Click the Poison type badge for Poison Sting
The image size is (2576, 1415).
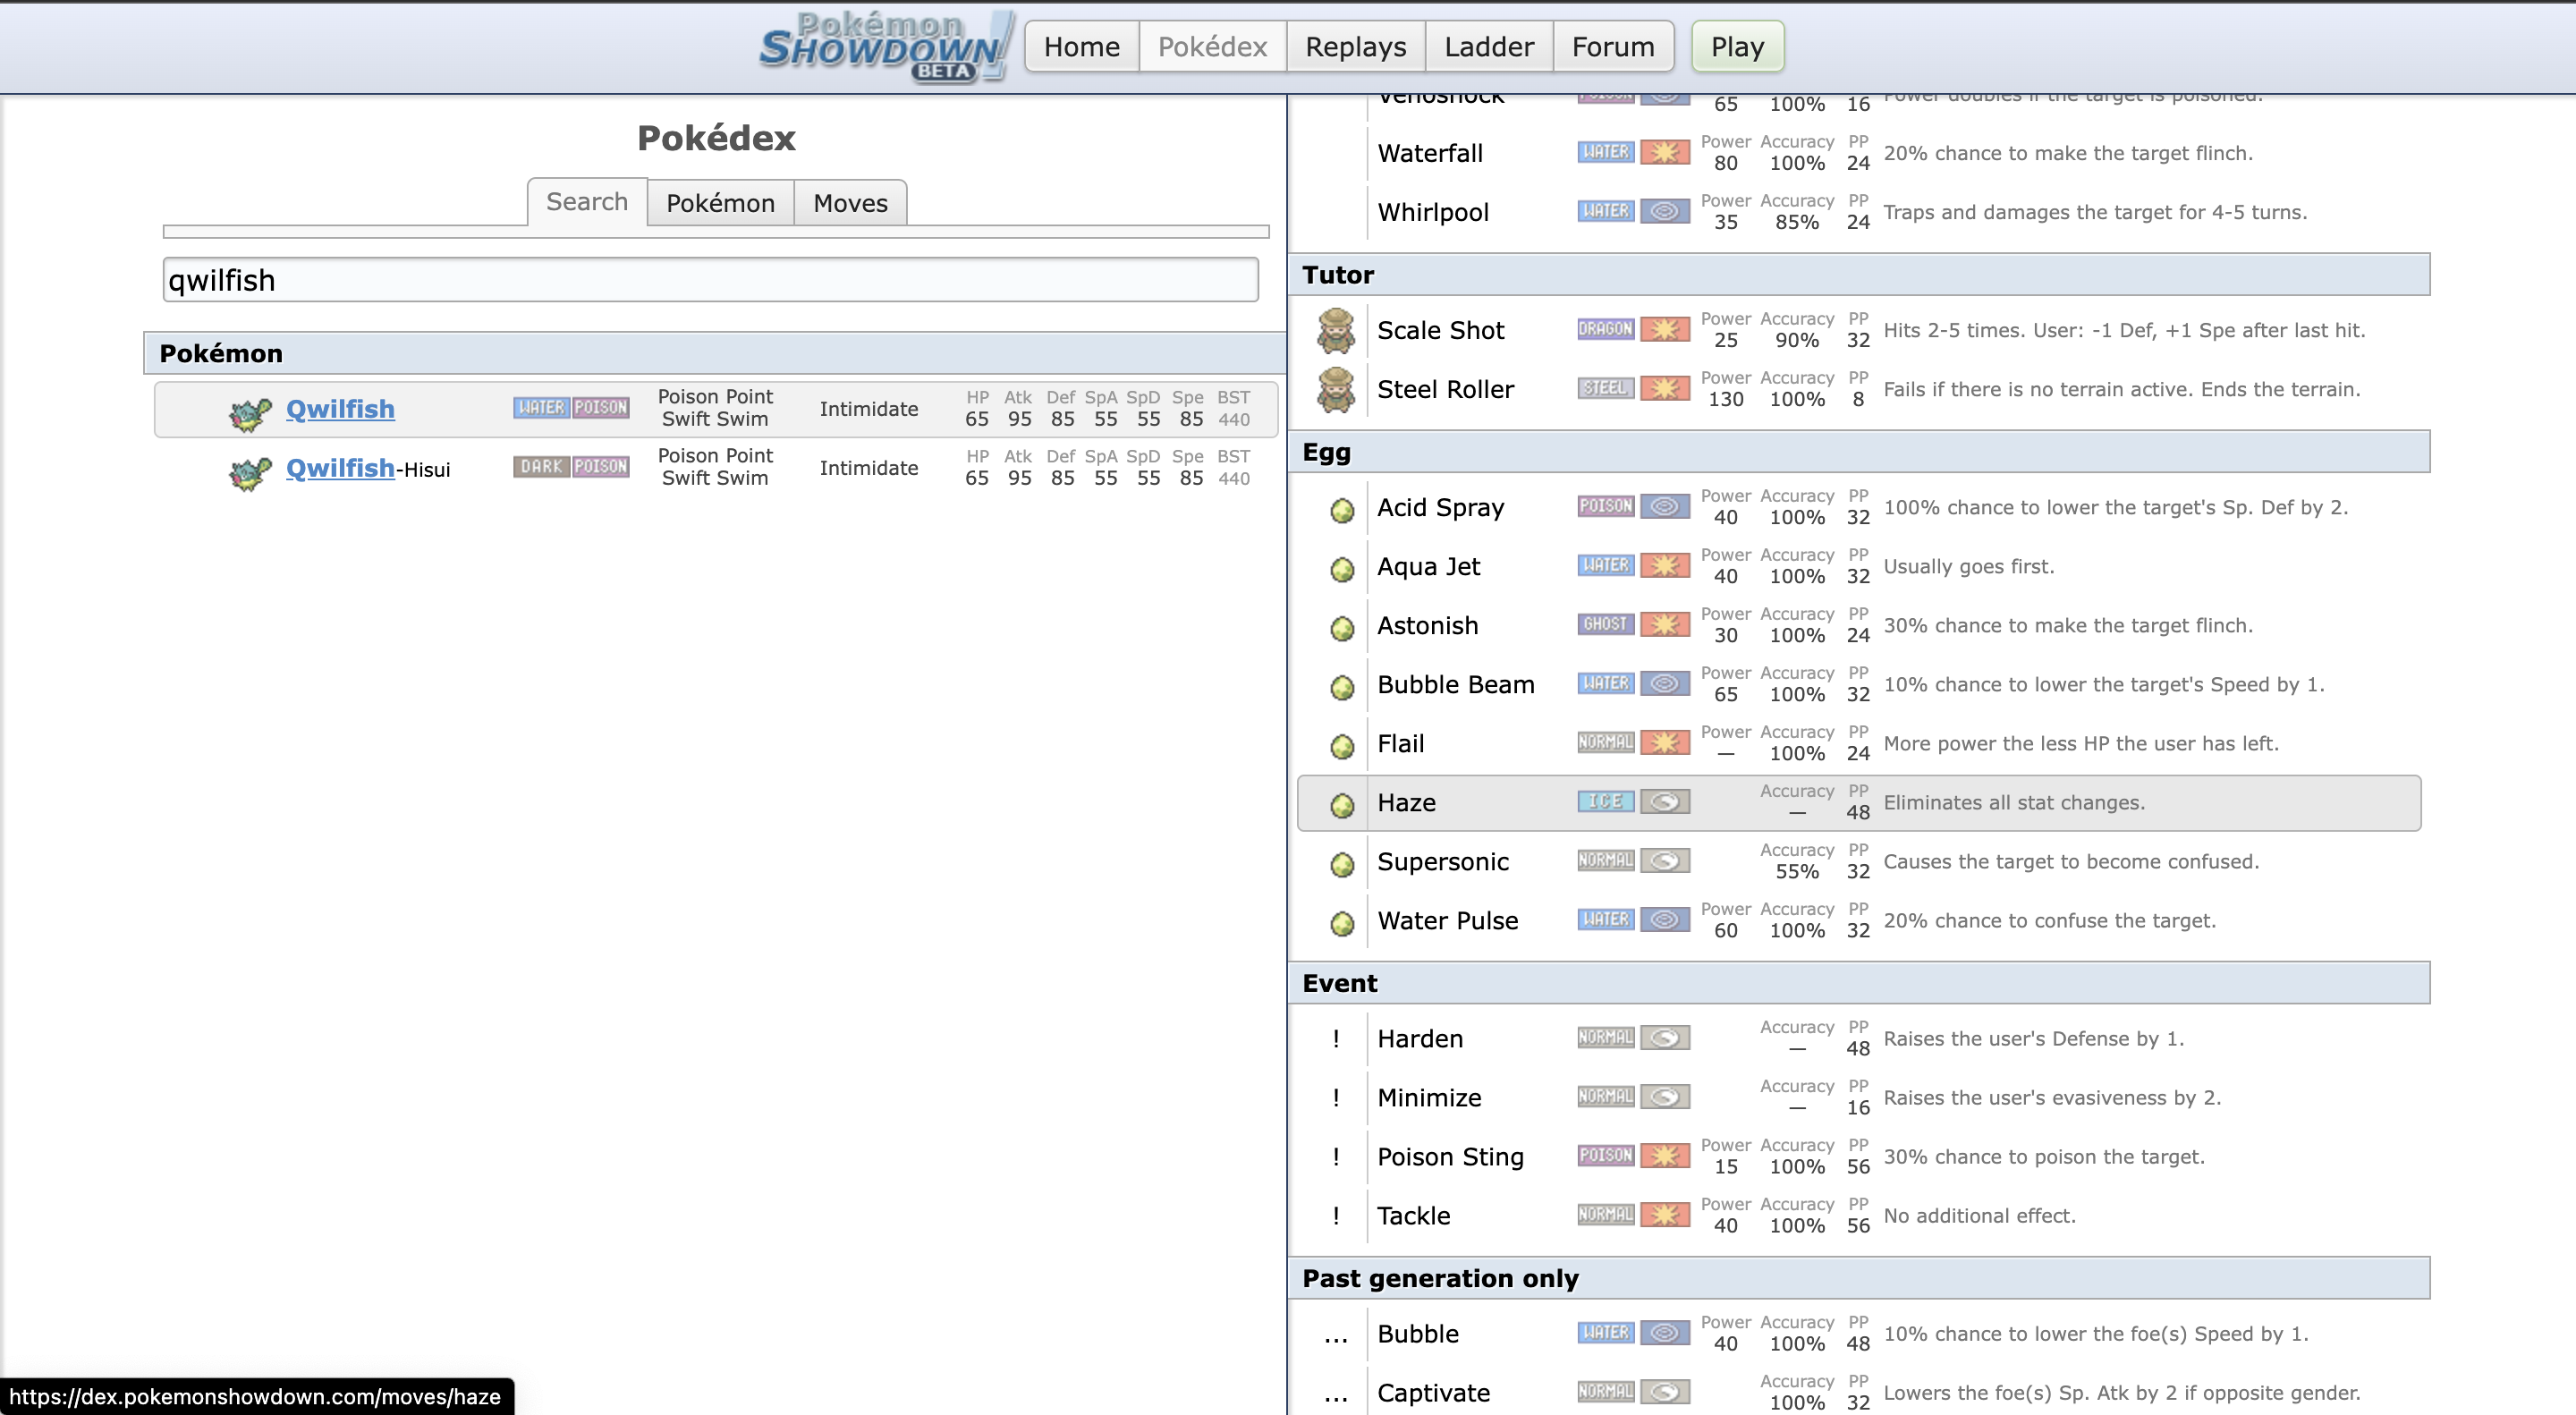[x=1606, y=1155]
